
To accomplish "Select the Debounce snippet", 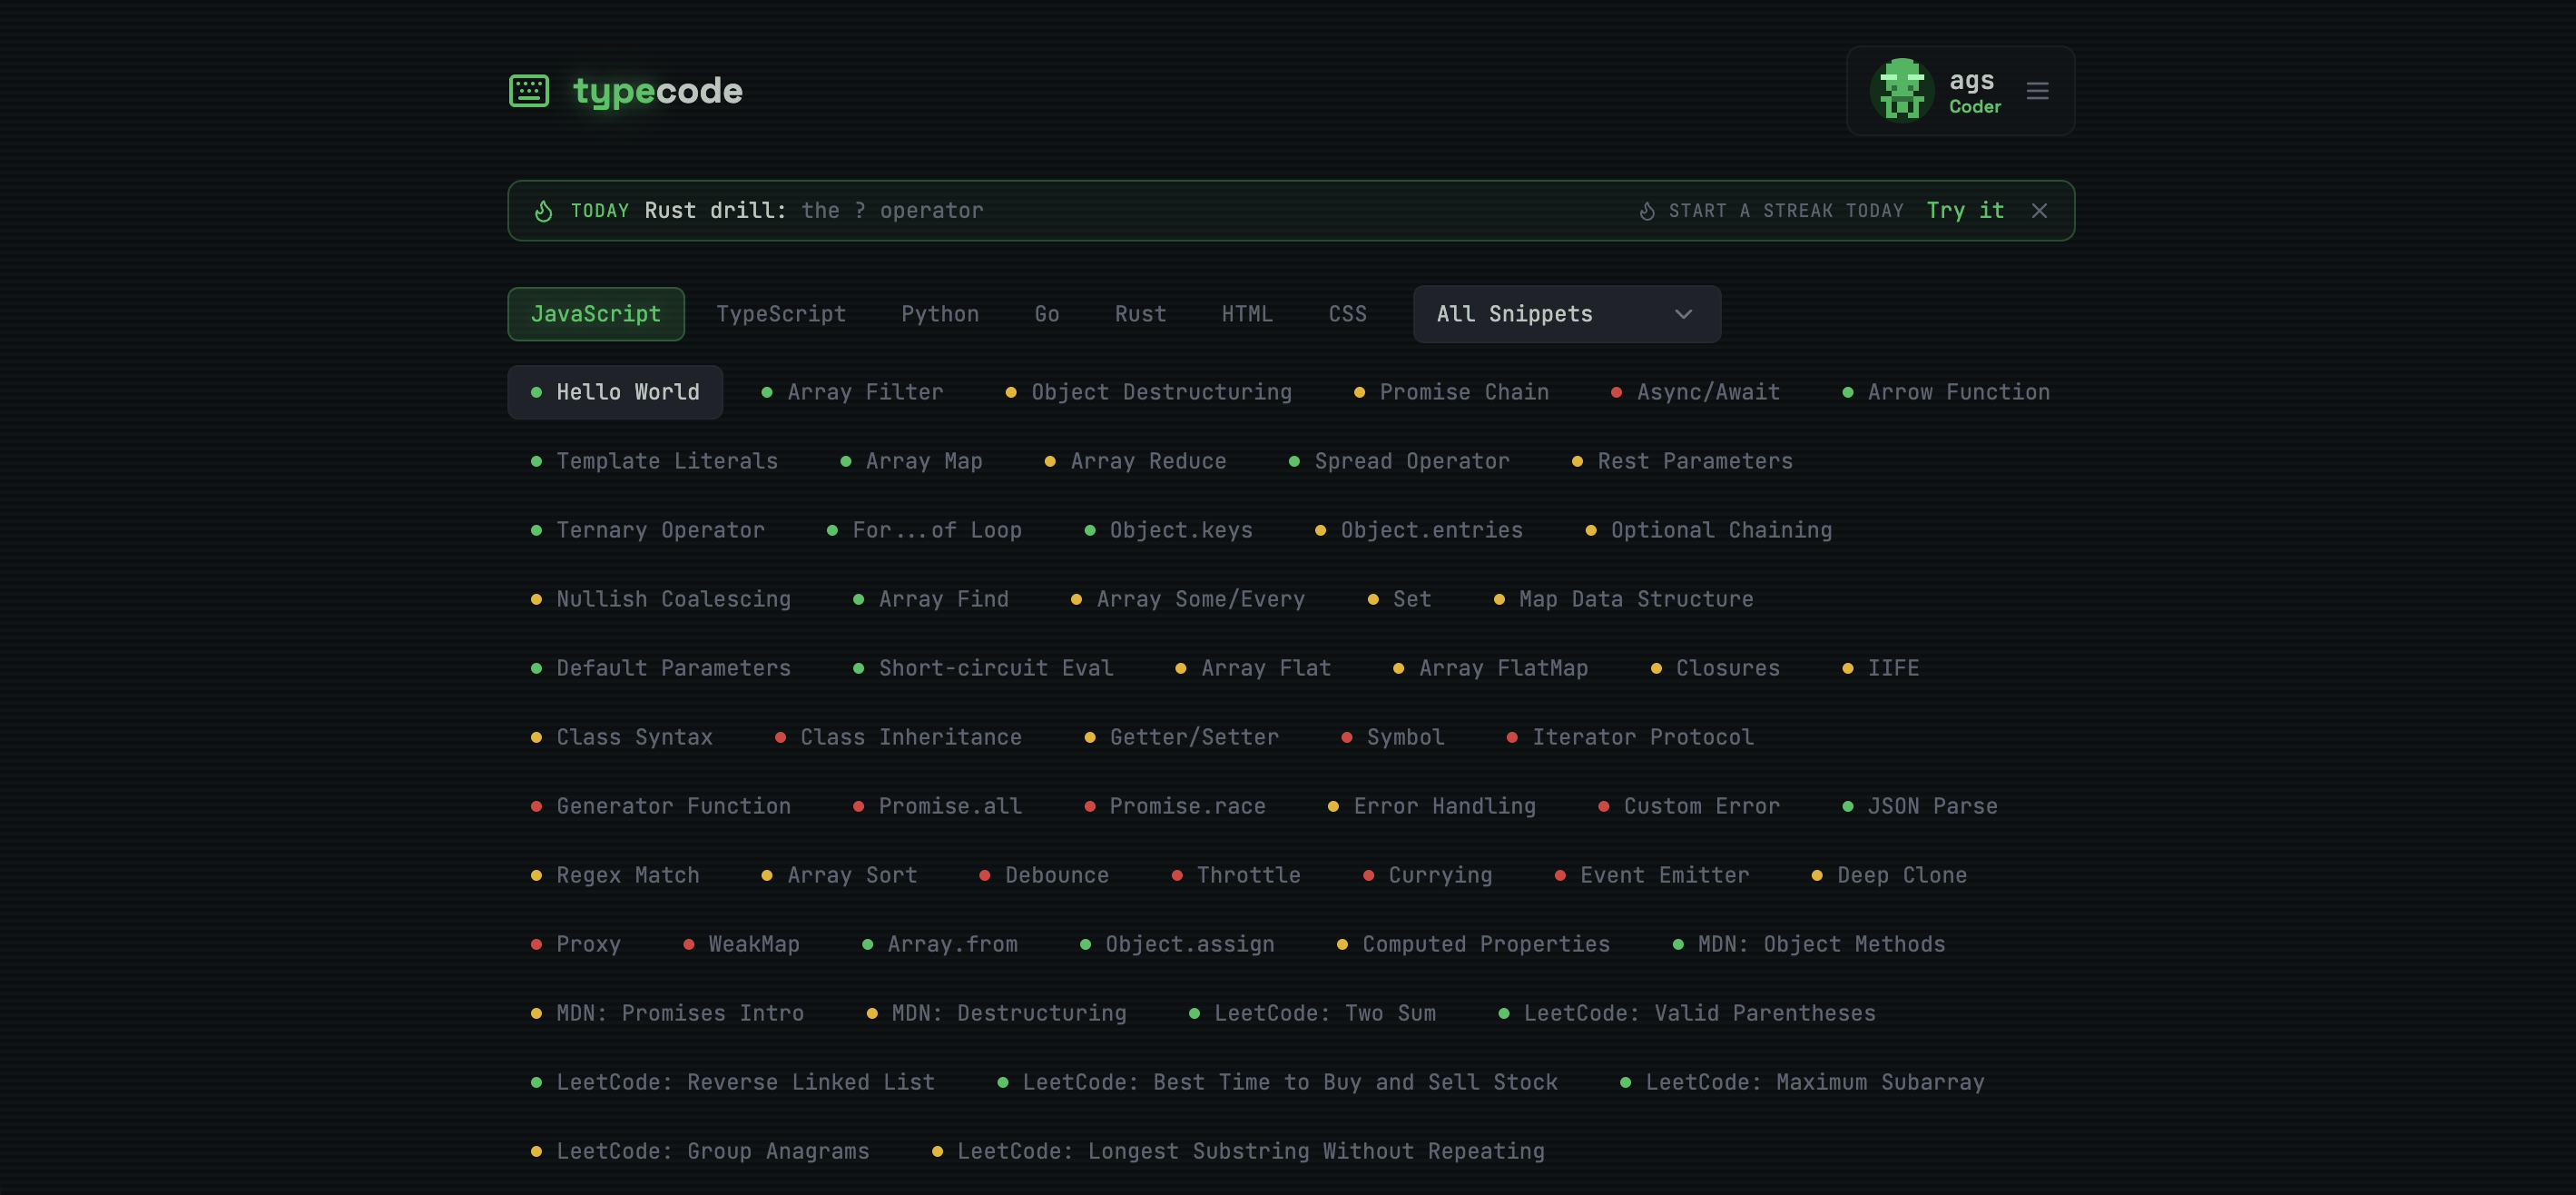I will (x=1044, y=875).
